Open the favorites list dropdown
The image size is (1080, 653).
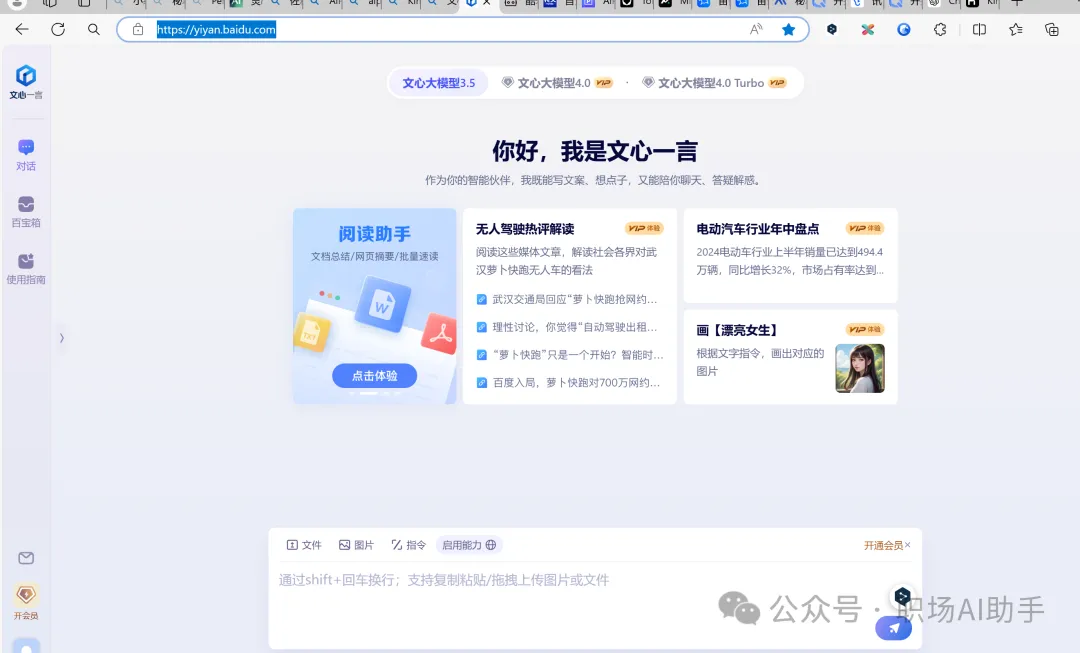tap(1015, 29)
